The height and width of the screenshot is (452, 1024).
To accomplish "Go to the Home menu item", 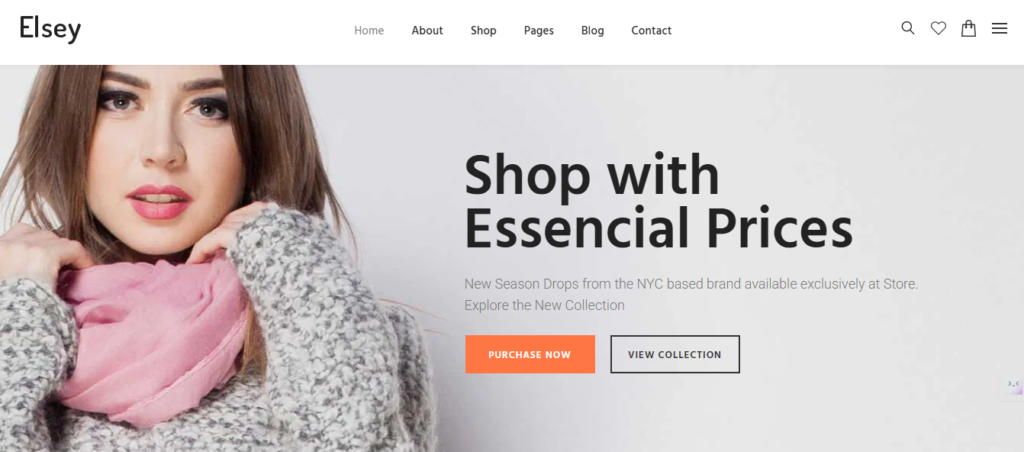I will pyautogui.click(x=369, y=31).
